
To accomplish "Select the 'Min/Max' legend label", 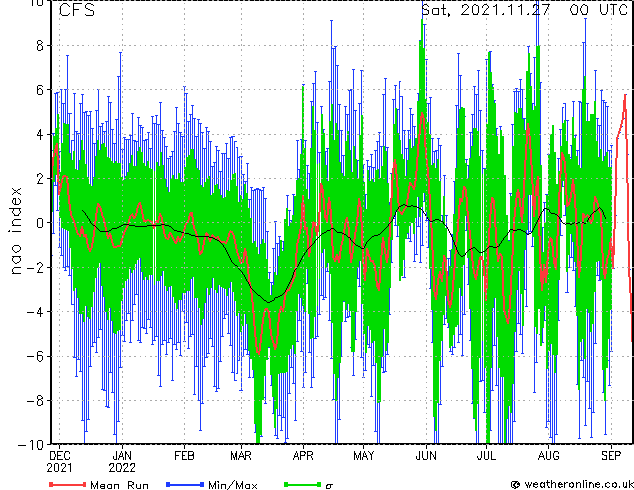I will (x=232, y=485).
